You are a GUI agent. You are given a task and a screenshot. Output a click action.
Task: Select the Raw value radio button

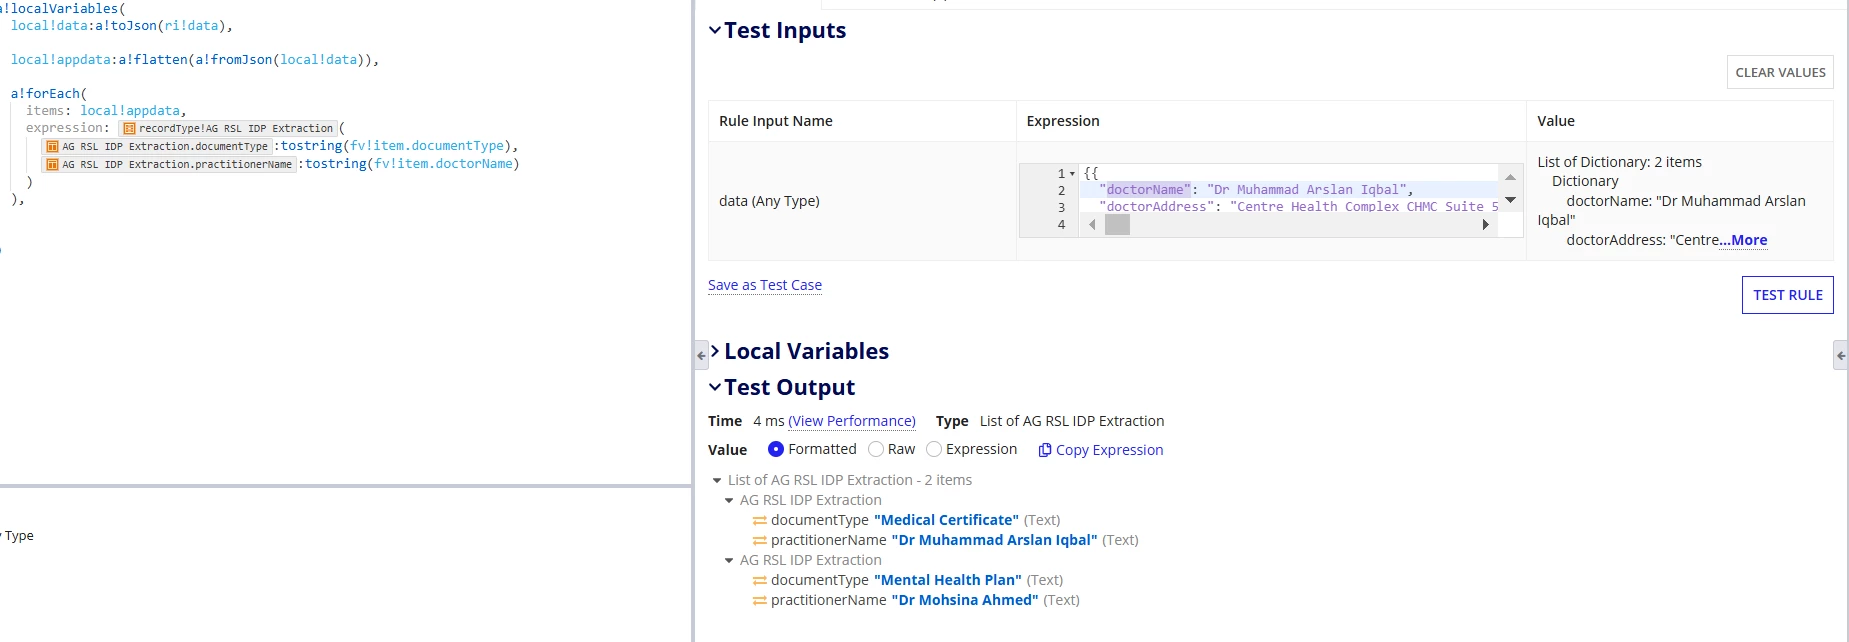[x=876, y=449]
